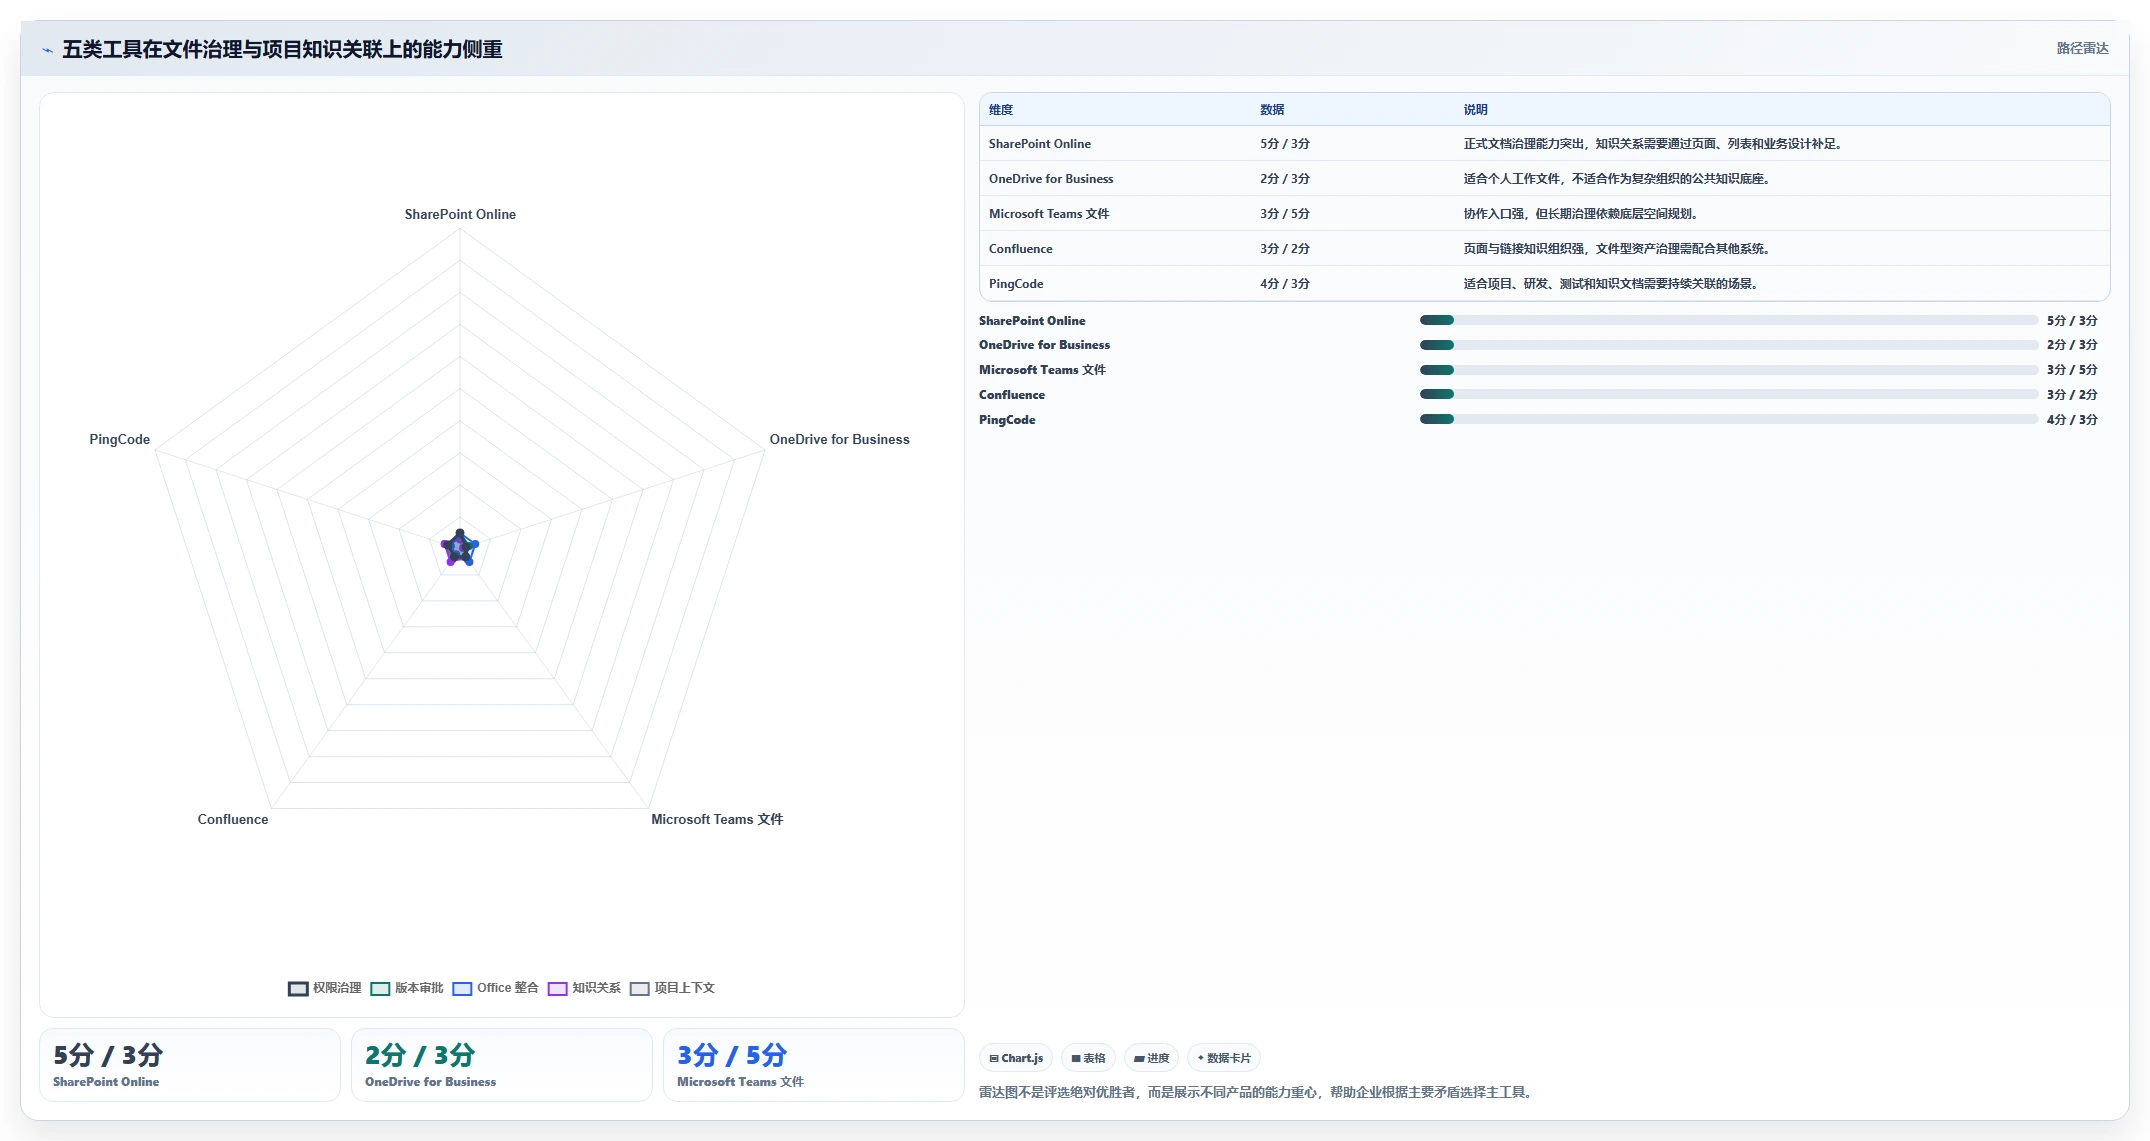Click the 进度 tag chip
This screenshot has height=1141, width=2150.
point(1151,1058)
